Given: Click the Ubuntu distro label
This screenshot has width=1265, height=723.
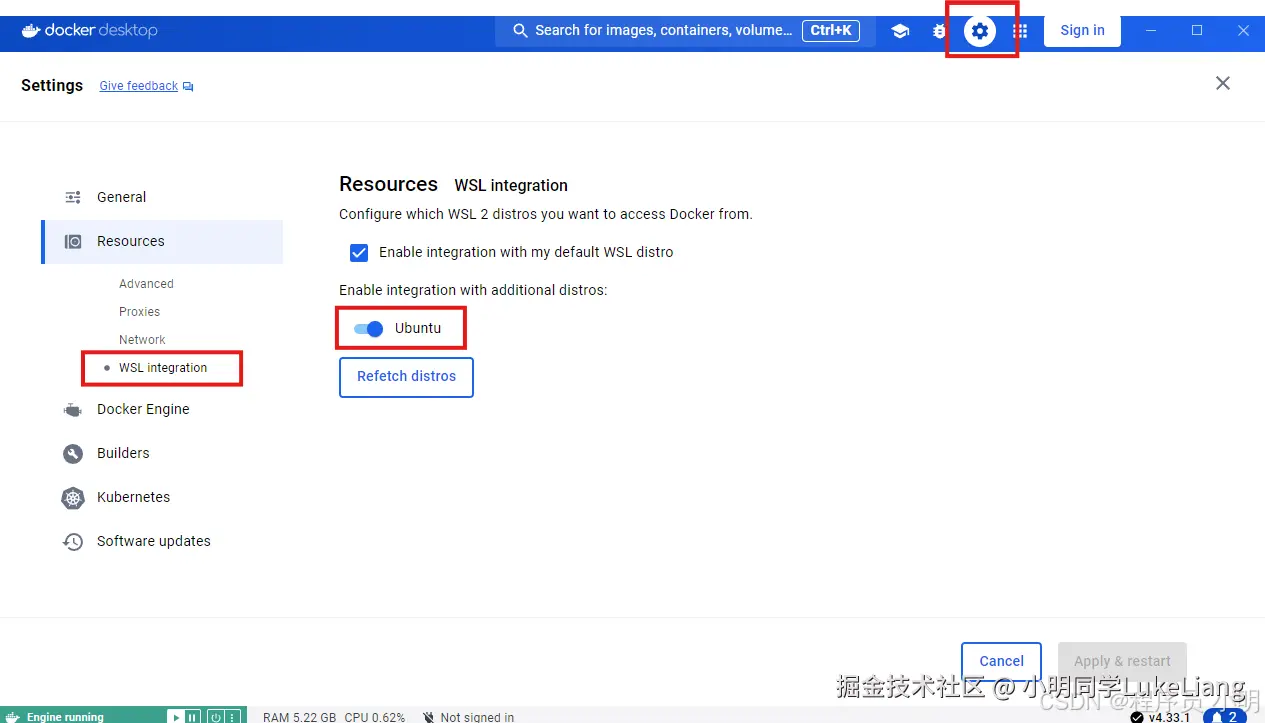Looking at the screenshot, I should (418, 328).
